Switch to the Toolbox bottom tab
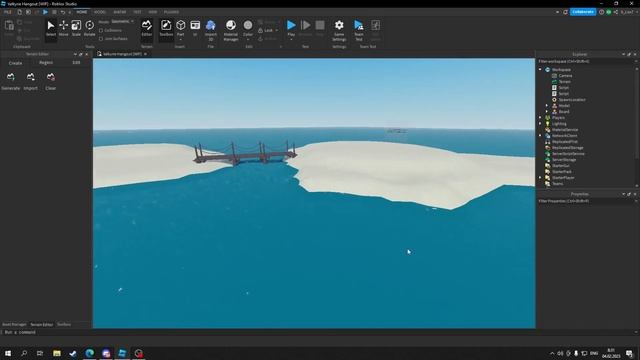Screen dimensions: 640x360 64,324
